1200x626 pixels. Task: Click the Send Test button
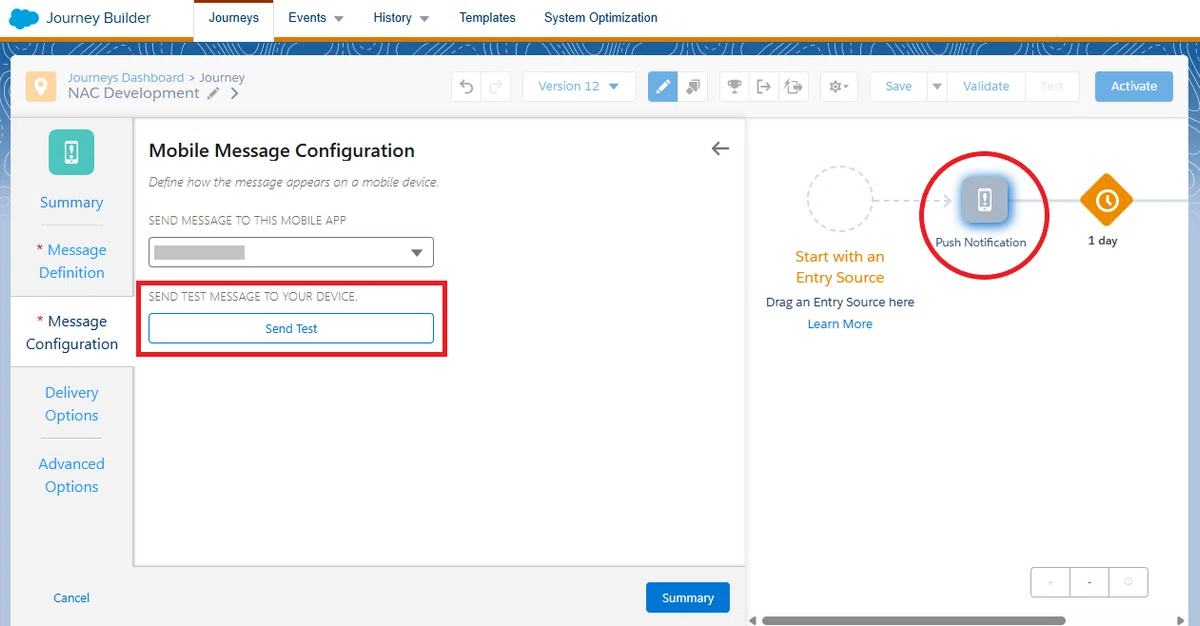point(291,328)
